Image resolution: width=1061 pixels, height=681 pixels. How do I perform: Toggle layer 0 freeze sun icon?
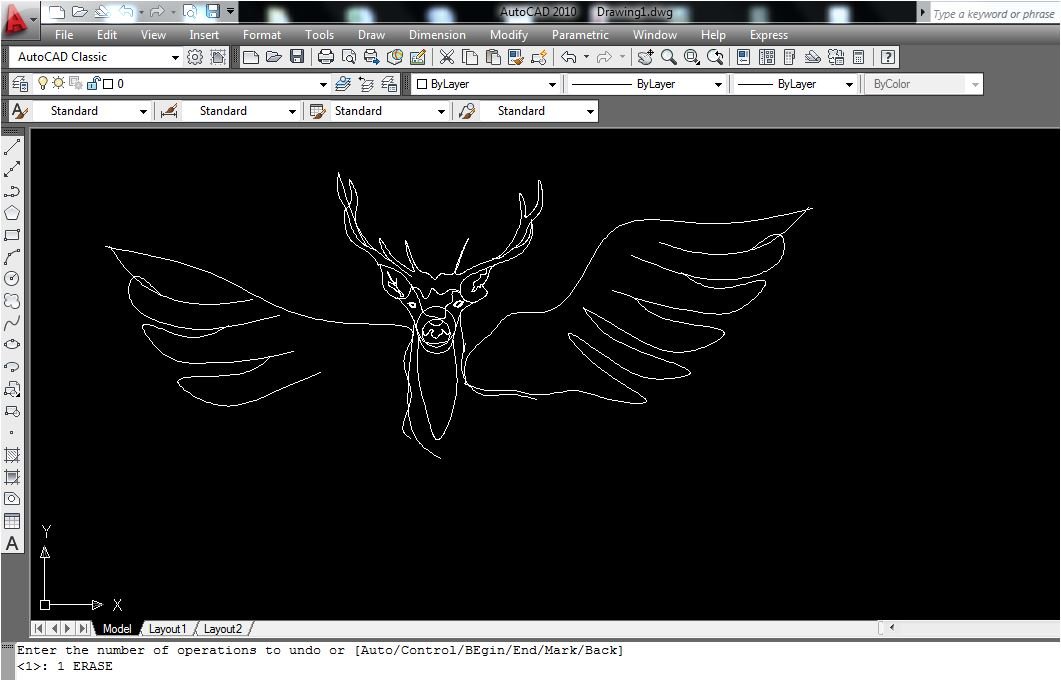pos(59,83)
